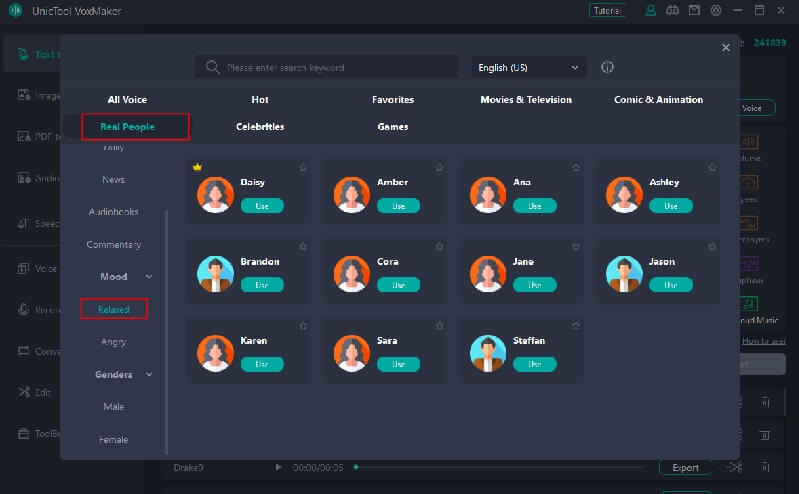This screenshot has width=799, height=494.
Task: Click Daisy's avatar thumbnail
Action: click(x=215, y=194)
